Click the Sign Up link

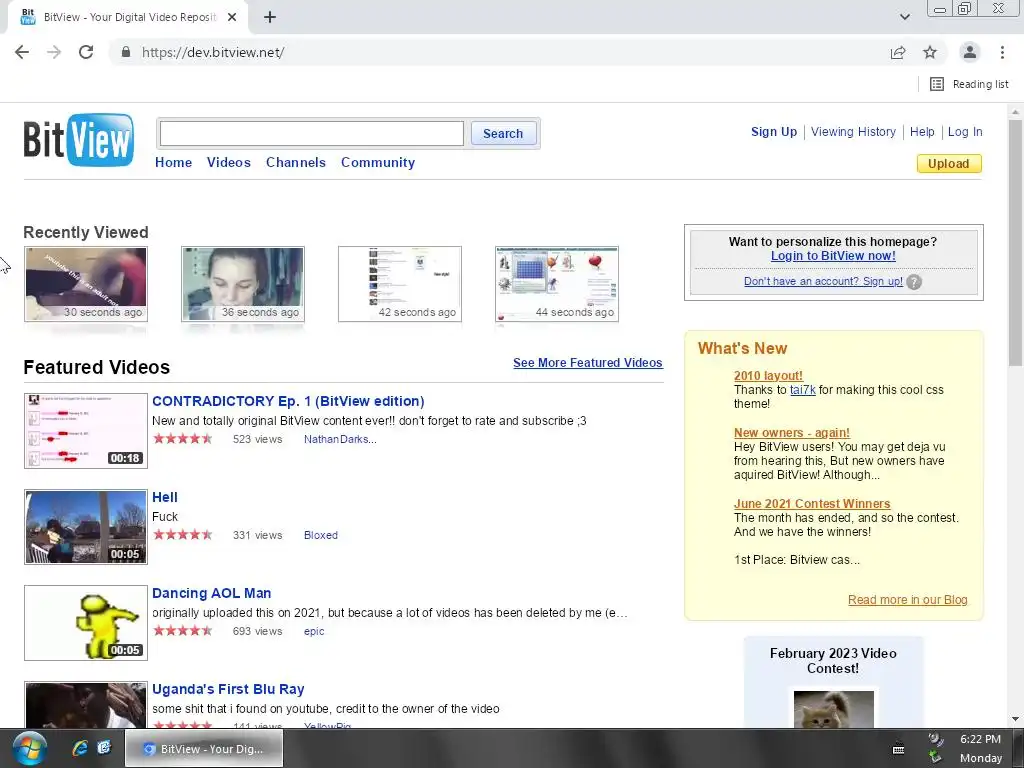point(774,131)
